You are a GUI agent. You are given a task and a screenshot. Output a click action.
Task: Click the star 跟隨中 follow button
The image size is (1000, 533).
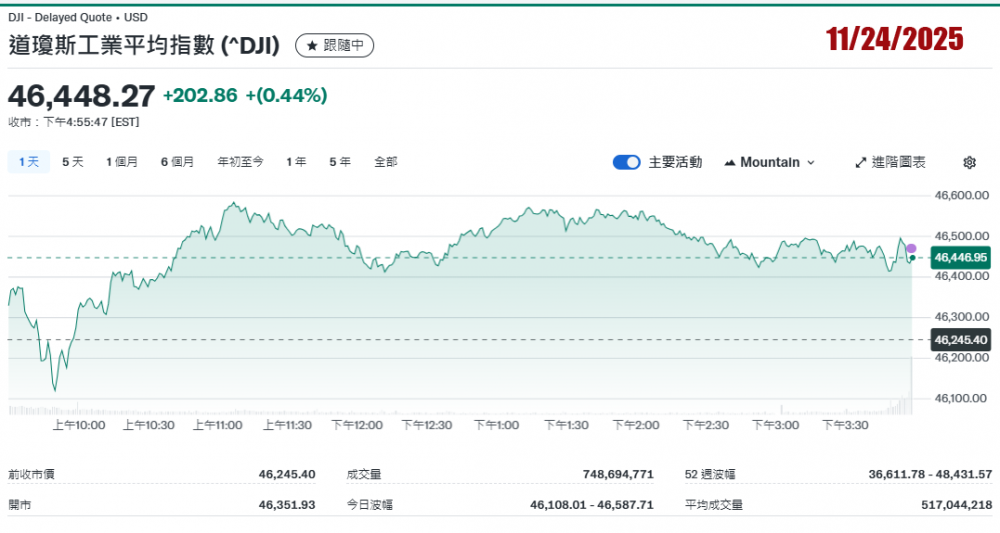pyautogui.click(x=334, y=45)
